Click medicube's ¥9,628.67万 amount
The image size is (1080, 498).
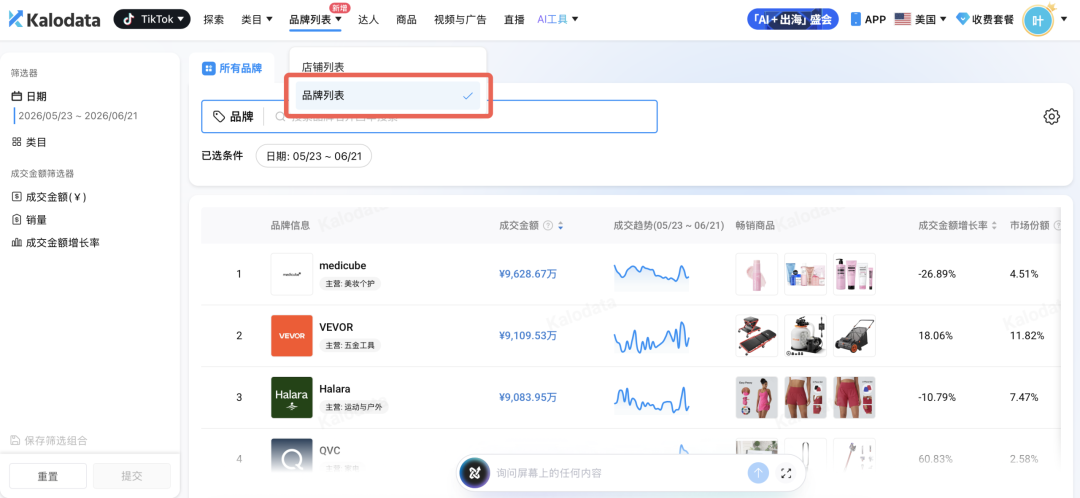coord(528,274)
